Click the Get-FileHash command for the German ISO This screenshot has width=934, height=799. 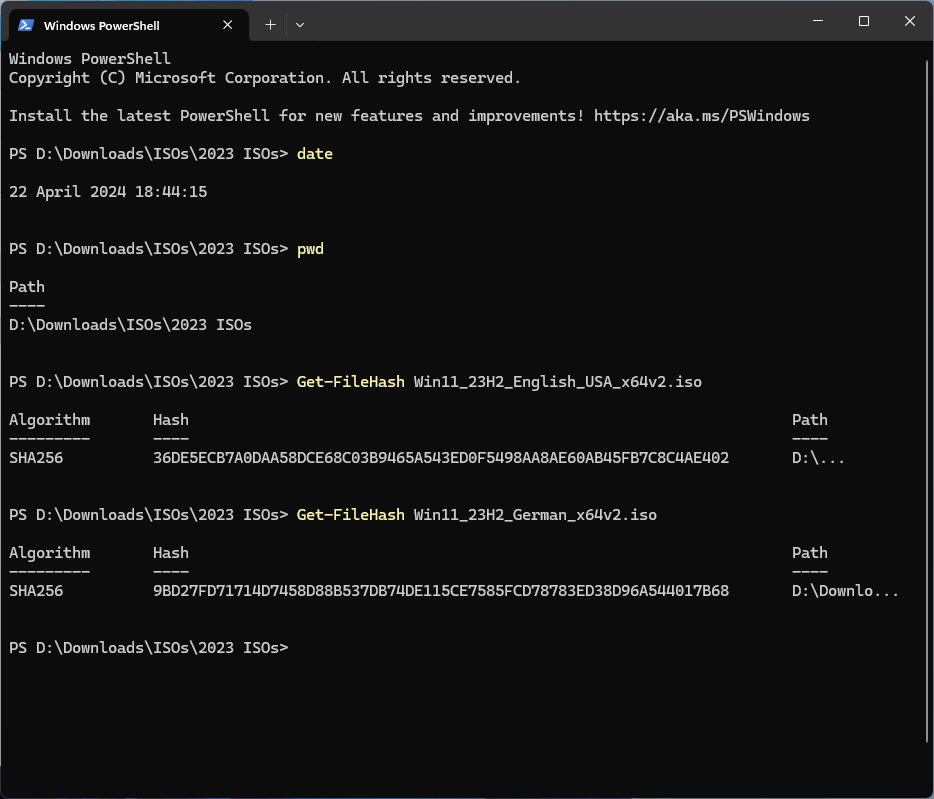coord(350,515)
